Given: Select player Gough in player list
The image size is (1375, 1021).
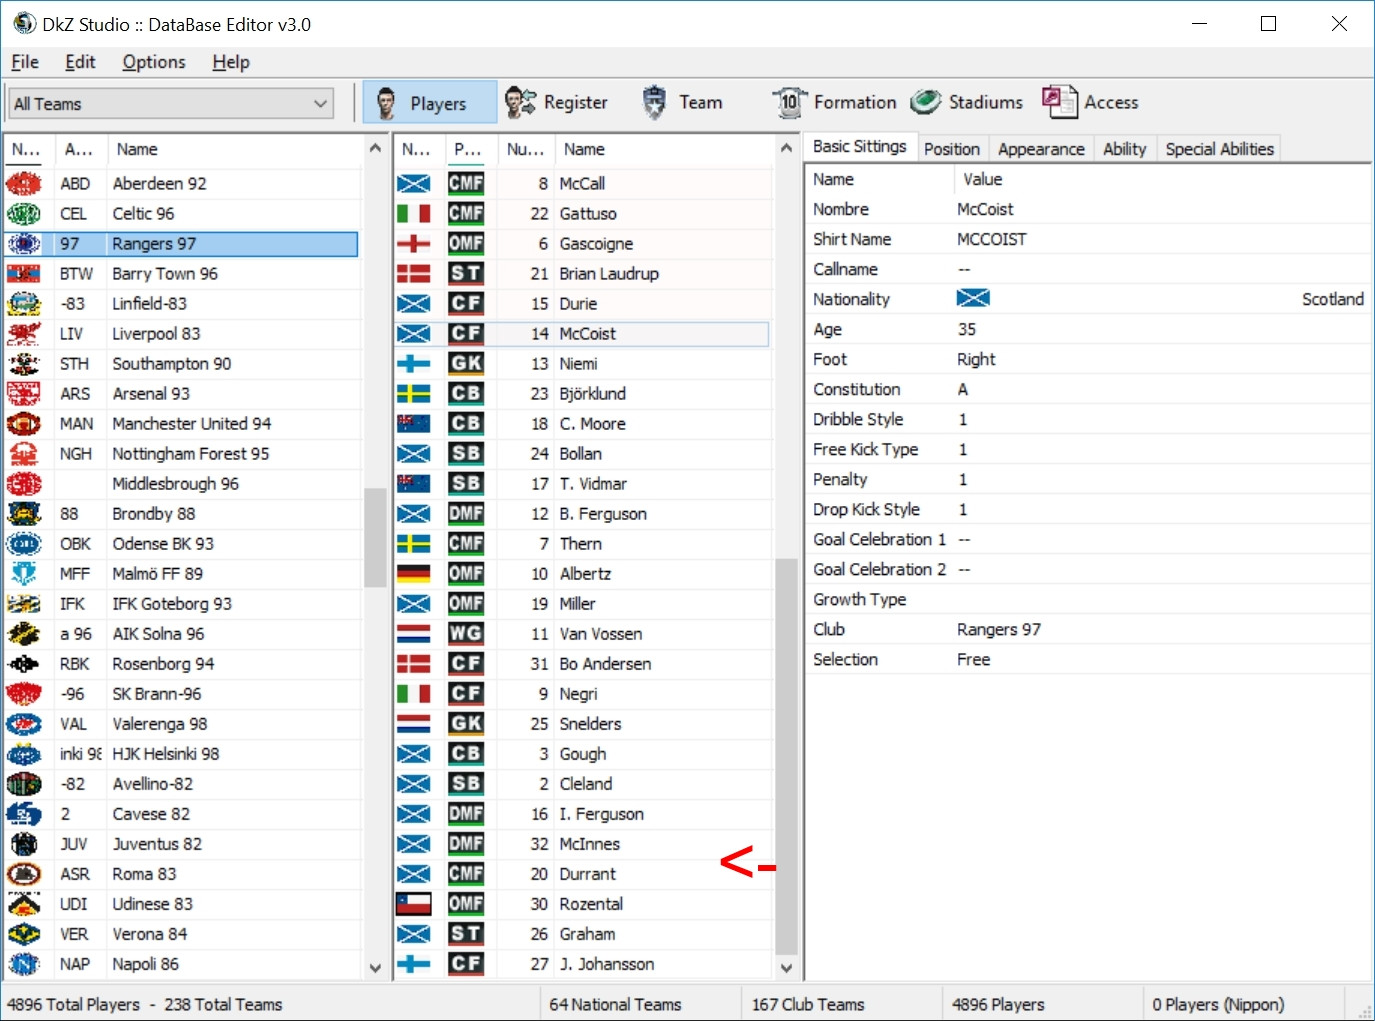Looking at the screenshot, I should coord(582,753).
